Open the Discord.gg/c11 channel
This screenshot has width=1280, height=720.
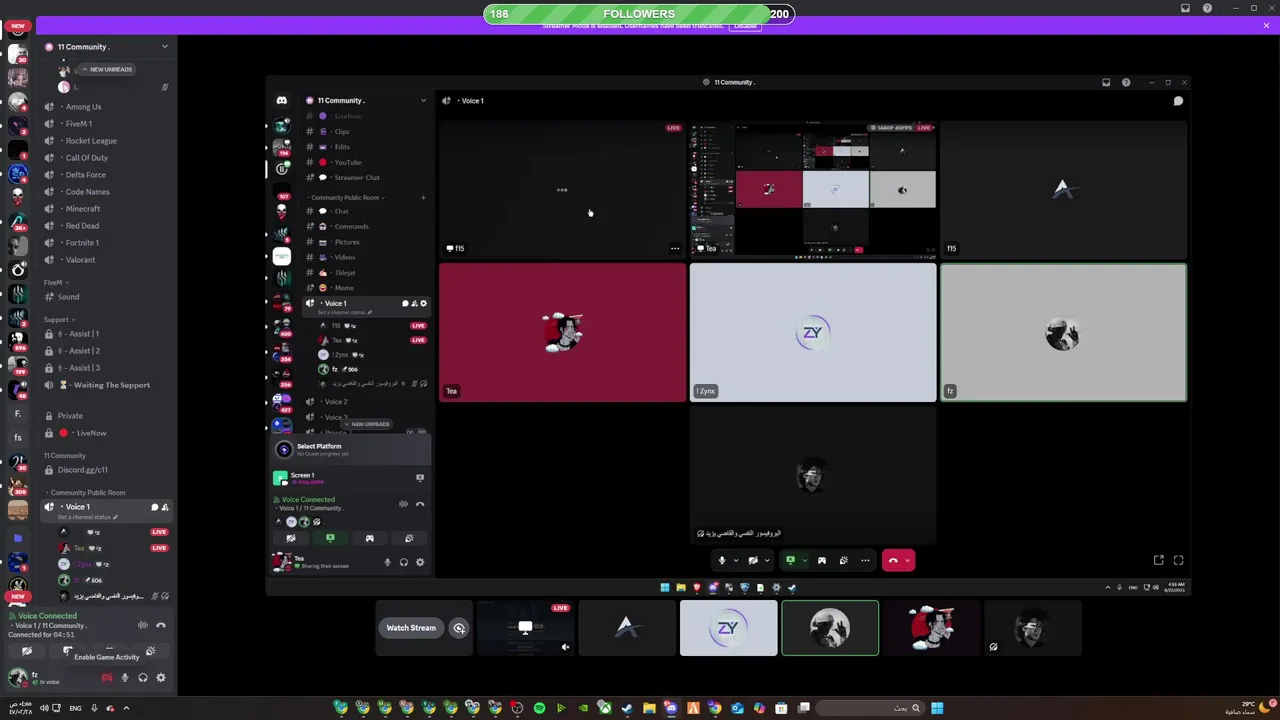(x=82, y=470)
